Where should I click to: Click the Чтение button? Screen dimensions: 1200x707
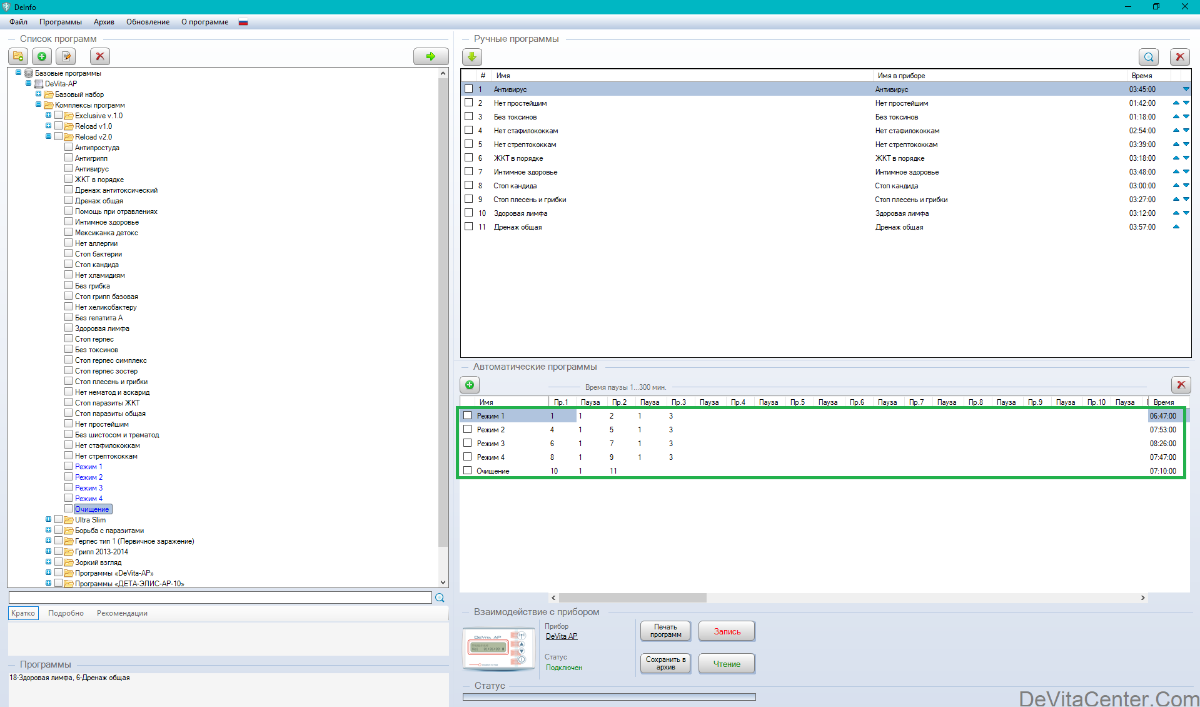point(726,663)
